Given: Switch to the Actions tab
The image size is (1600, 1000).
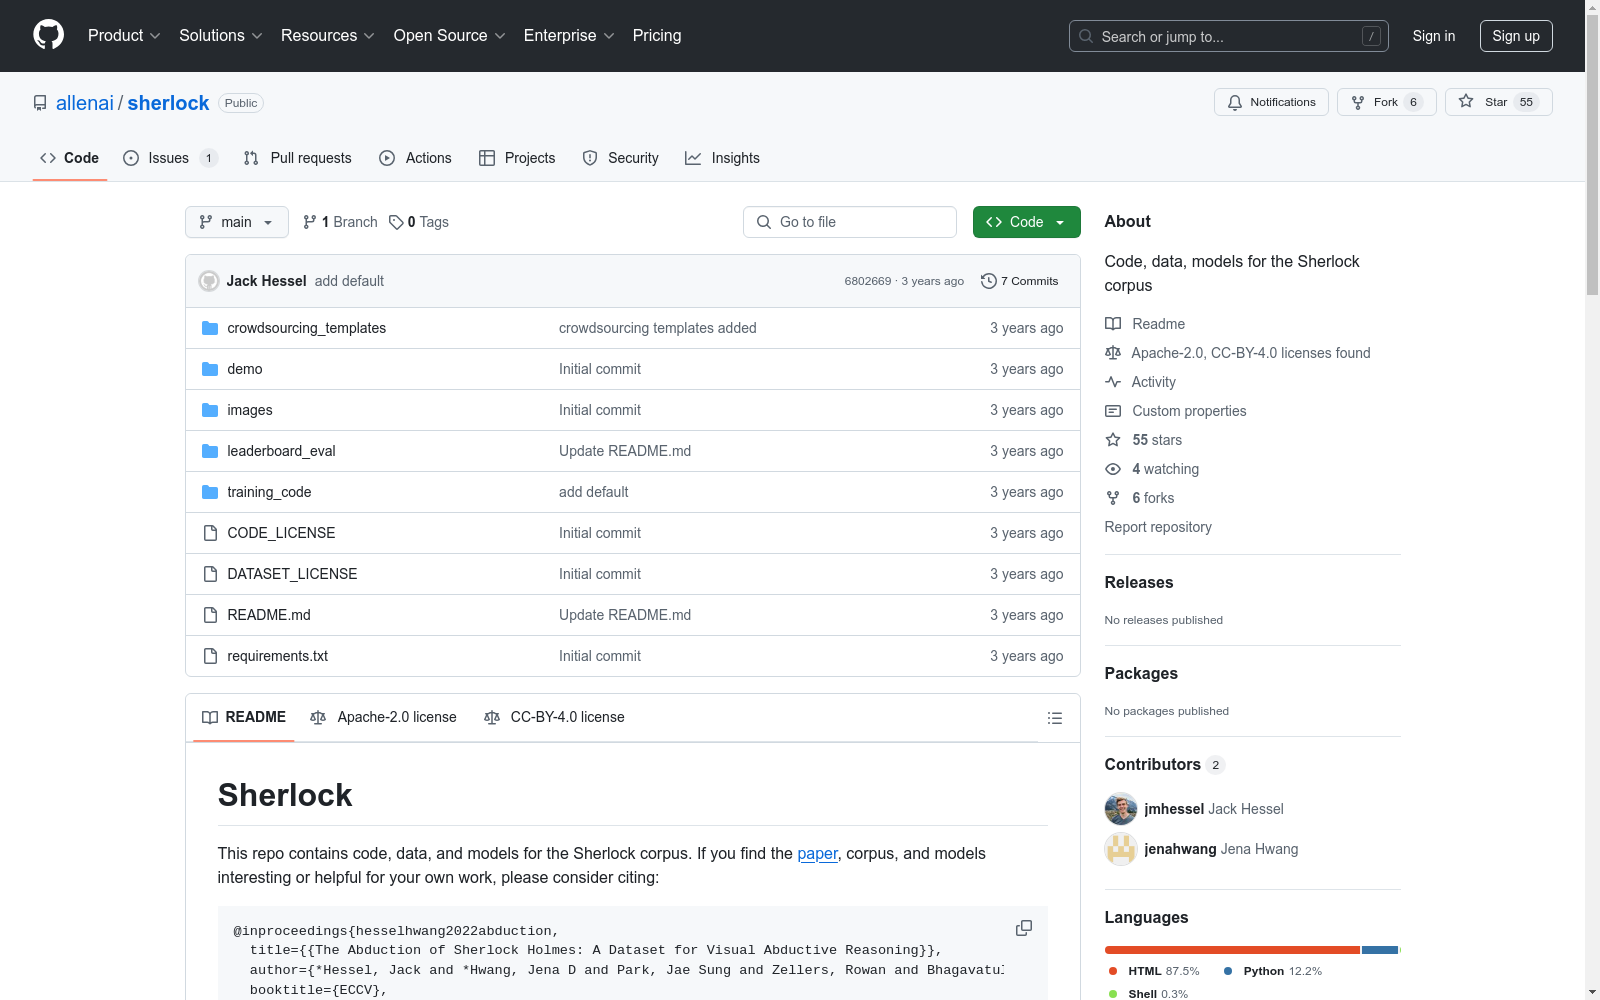Looking at the screenshot, I should [415, 158].
